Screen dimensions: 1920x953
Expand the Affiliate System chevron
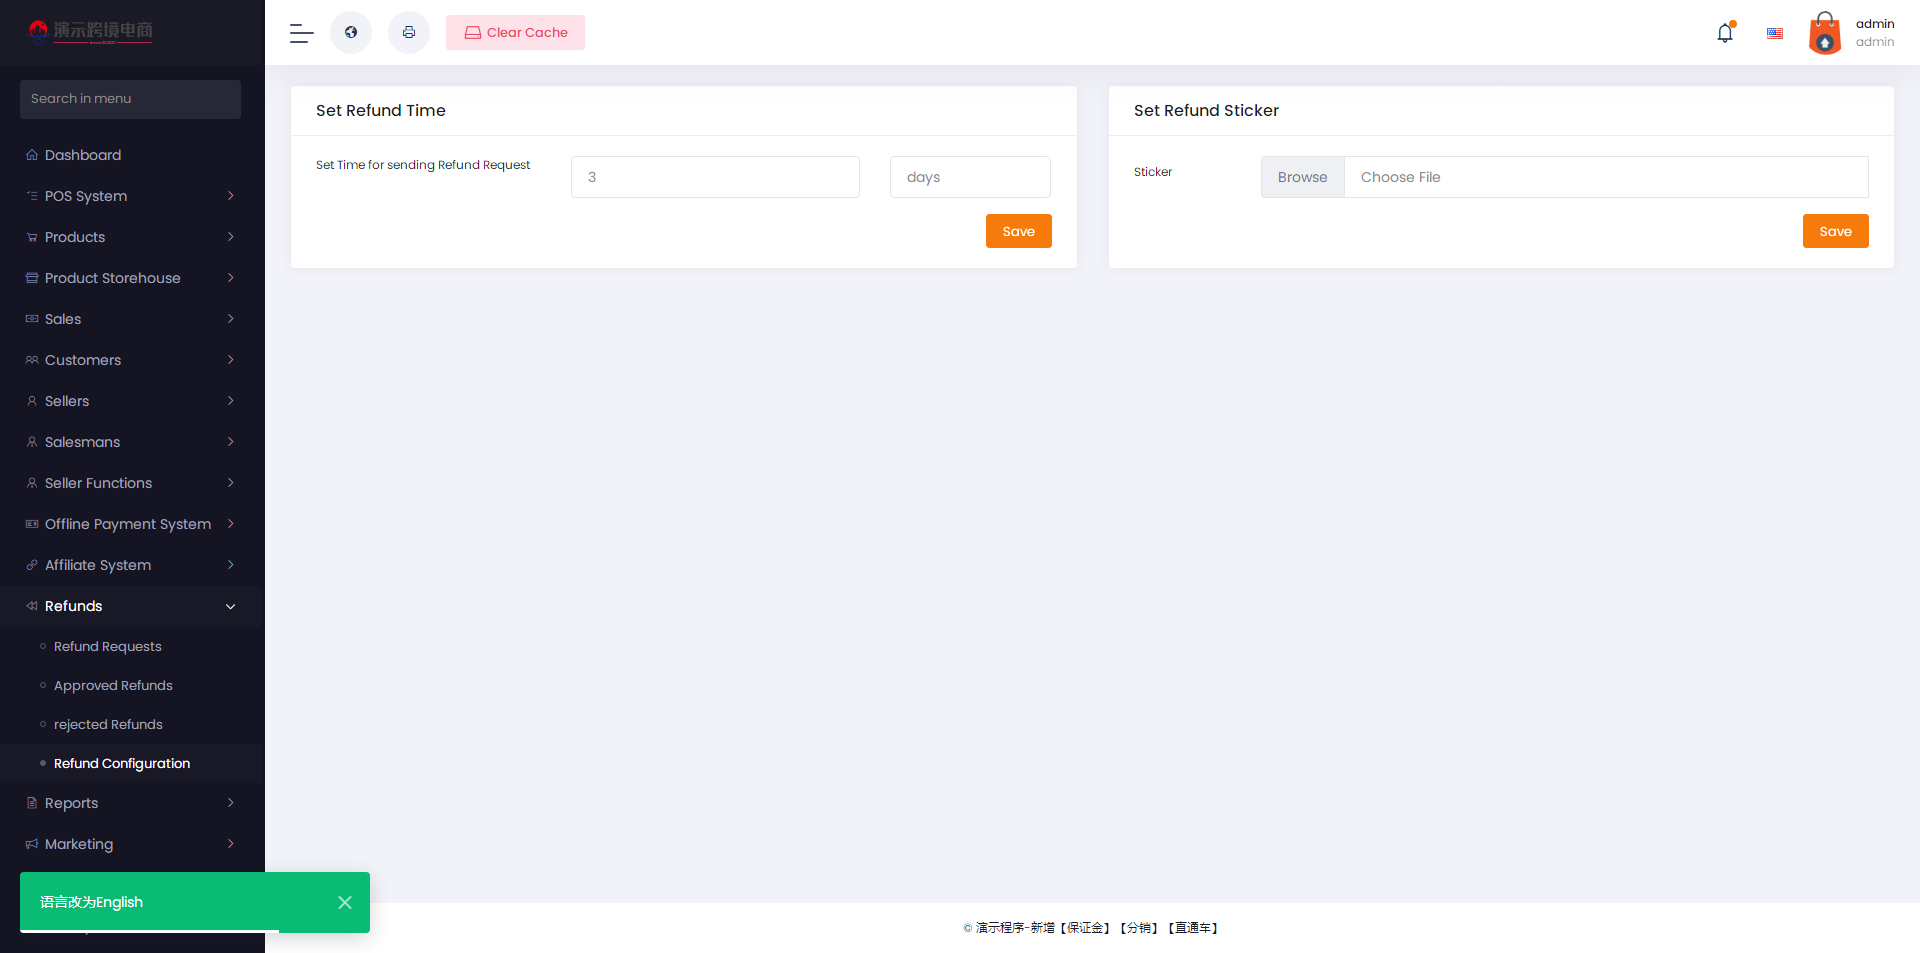click(231, 565)
